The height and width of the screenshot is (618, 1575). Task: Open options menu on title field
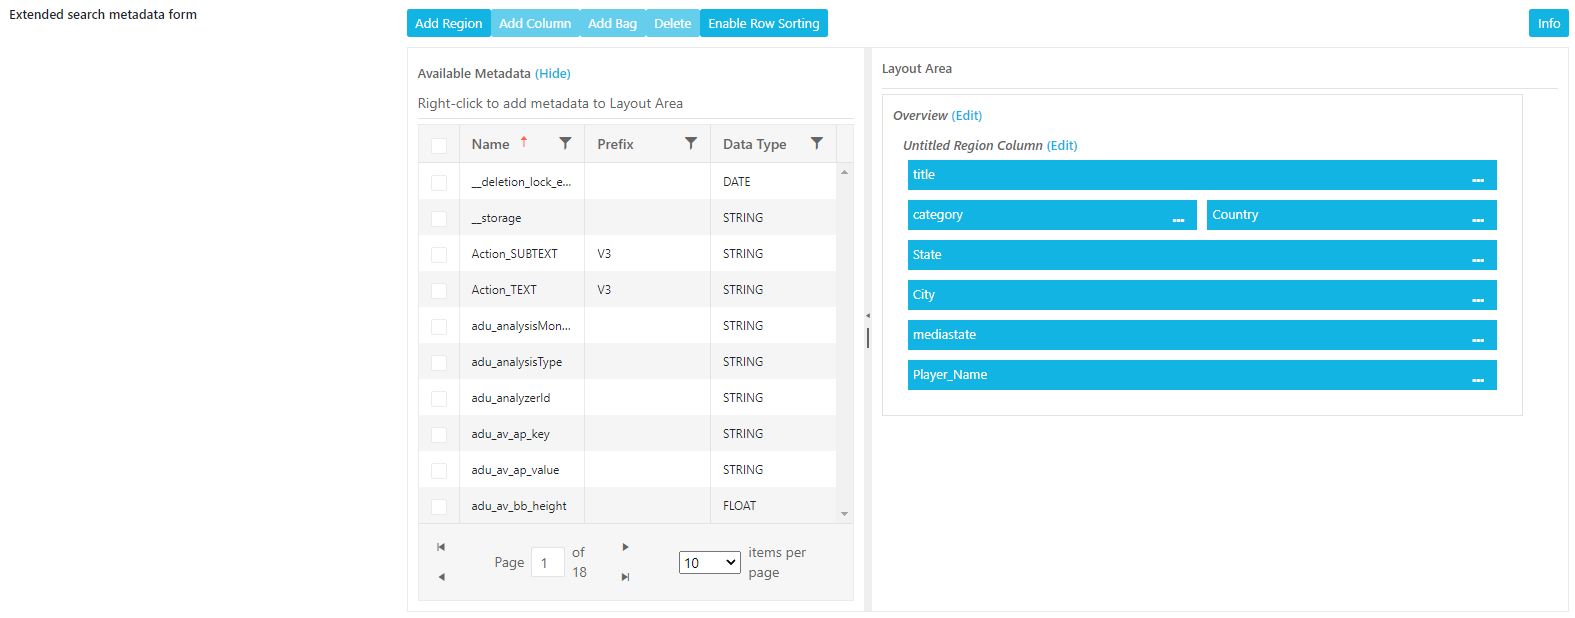(x=1477, y=176)
